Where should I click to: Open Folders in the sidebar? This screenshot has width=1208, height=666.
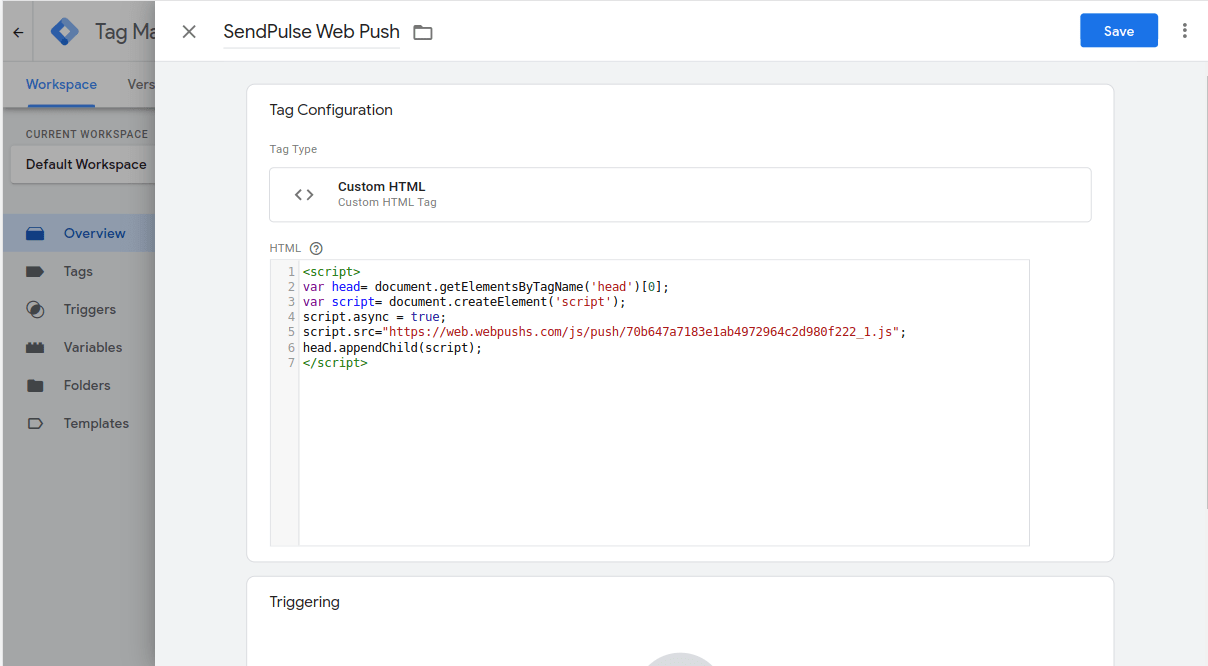click(86, 385)
